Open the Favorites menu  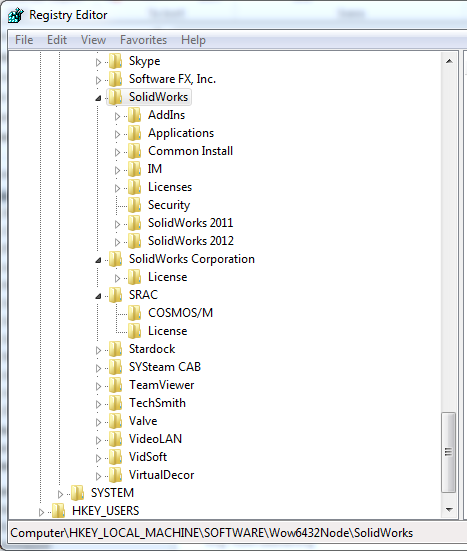(143, 40)
